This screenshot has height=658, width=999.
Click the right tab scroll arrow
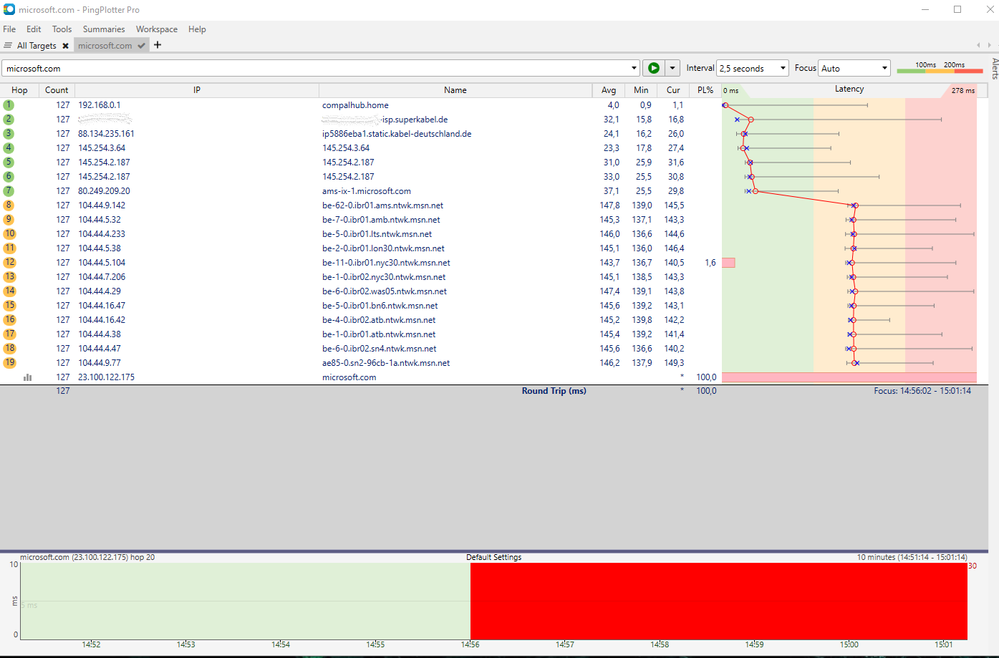click(988, 45)
